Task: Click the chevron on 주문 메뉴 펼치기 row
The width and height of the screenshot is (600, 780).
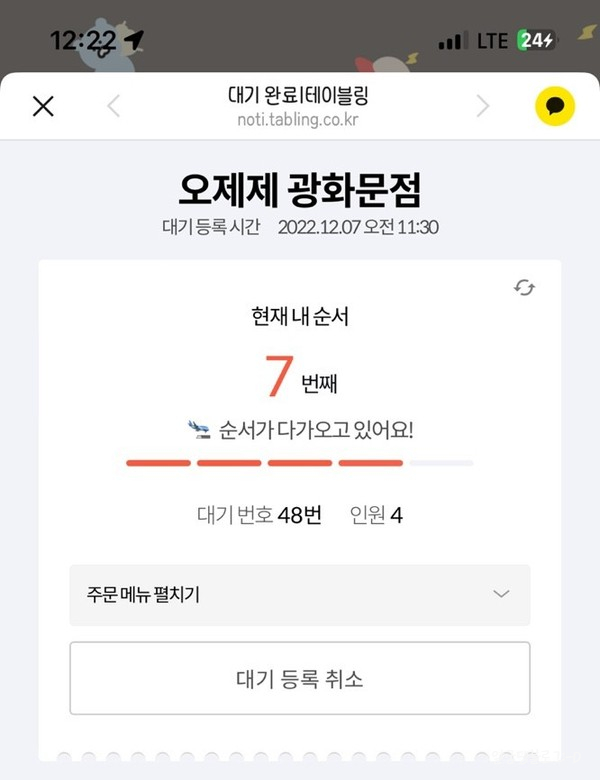Action: click(x=501, y=594)
